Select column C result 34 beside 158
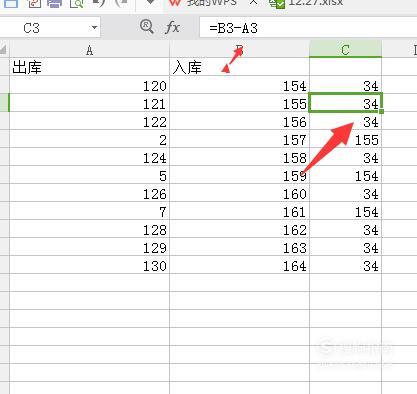 pos(345,157)
